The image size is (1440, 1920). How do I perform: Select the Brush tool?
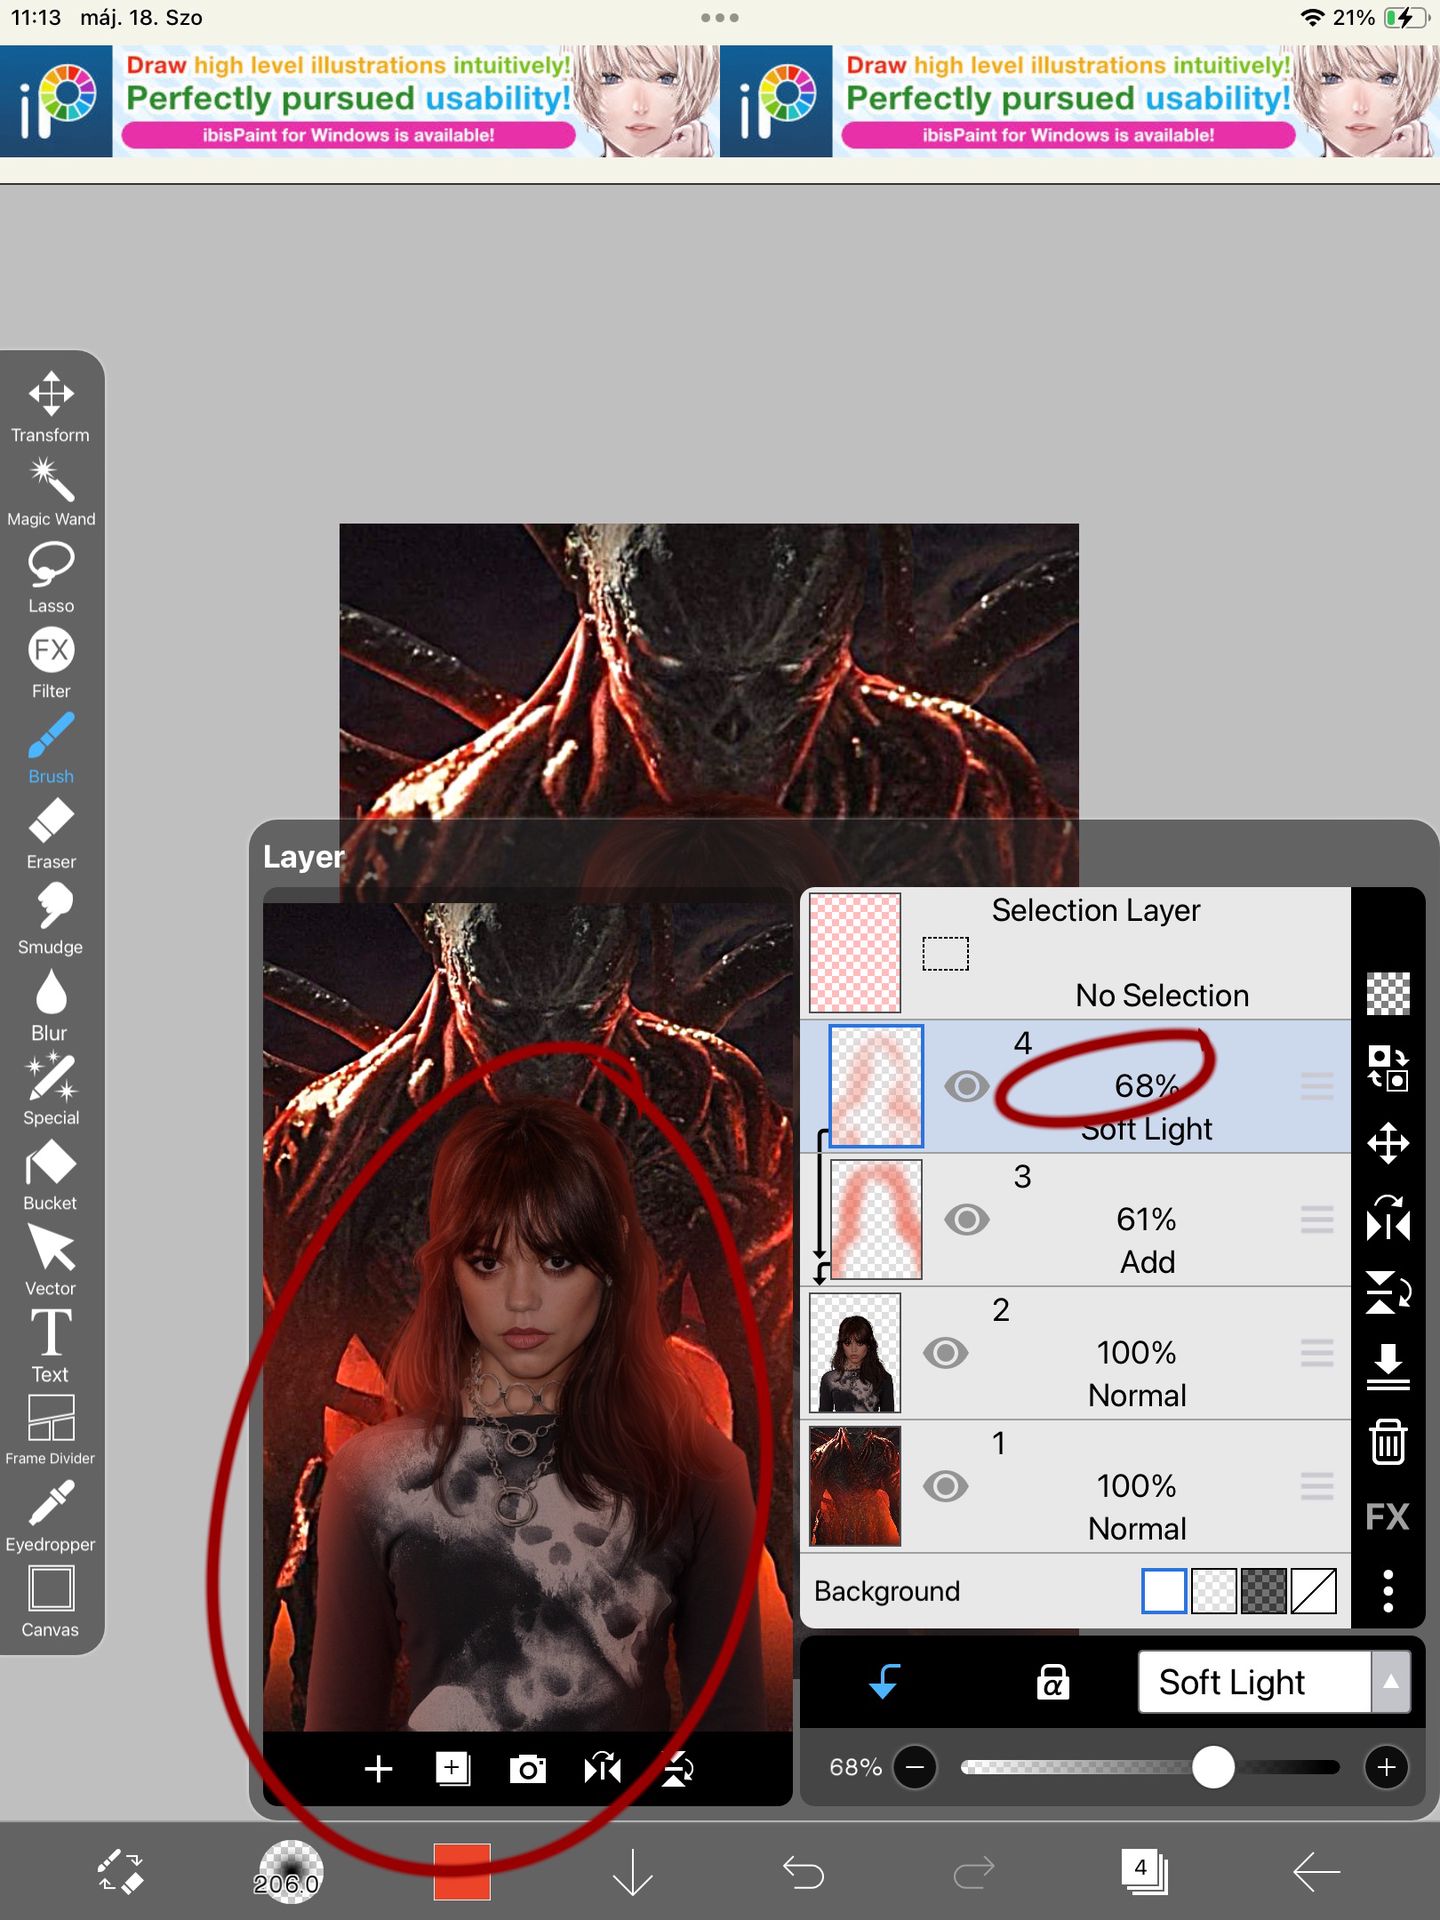pos(51,748)
